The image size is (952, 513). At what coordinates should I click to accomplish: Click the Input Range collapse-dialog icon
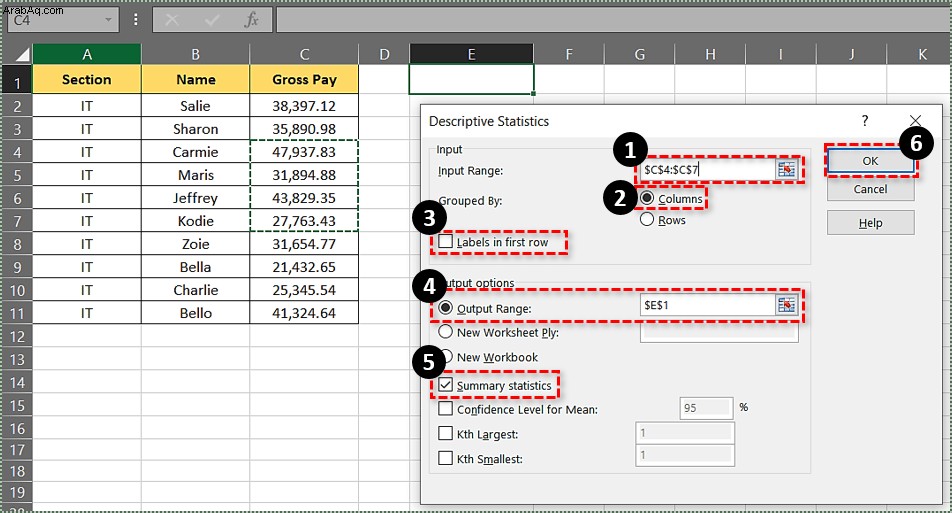(786, 169)
